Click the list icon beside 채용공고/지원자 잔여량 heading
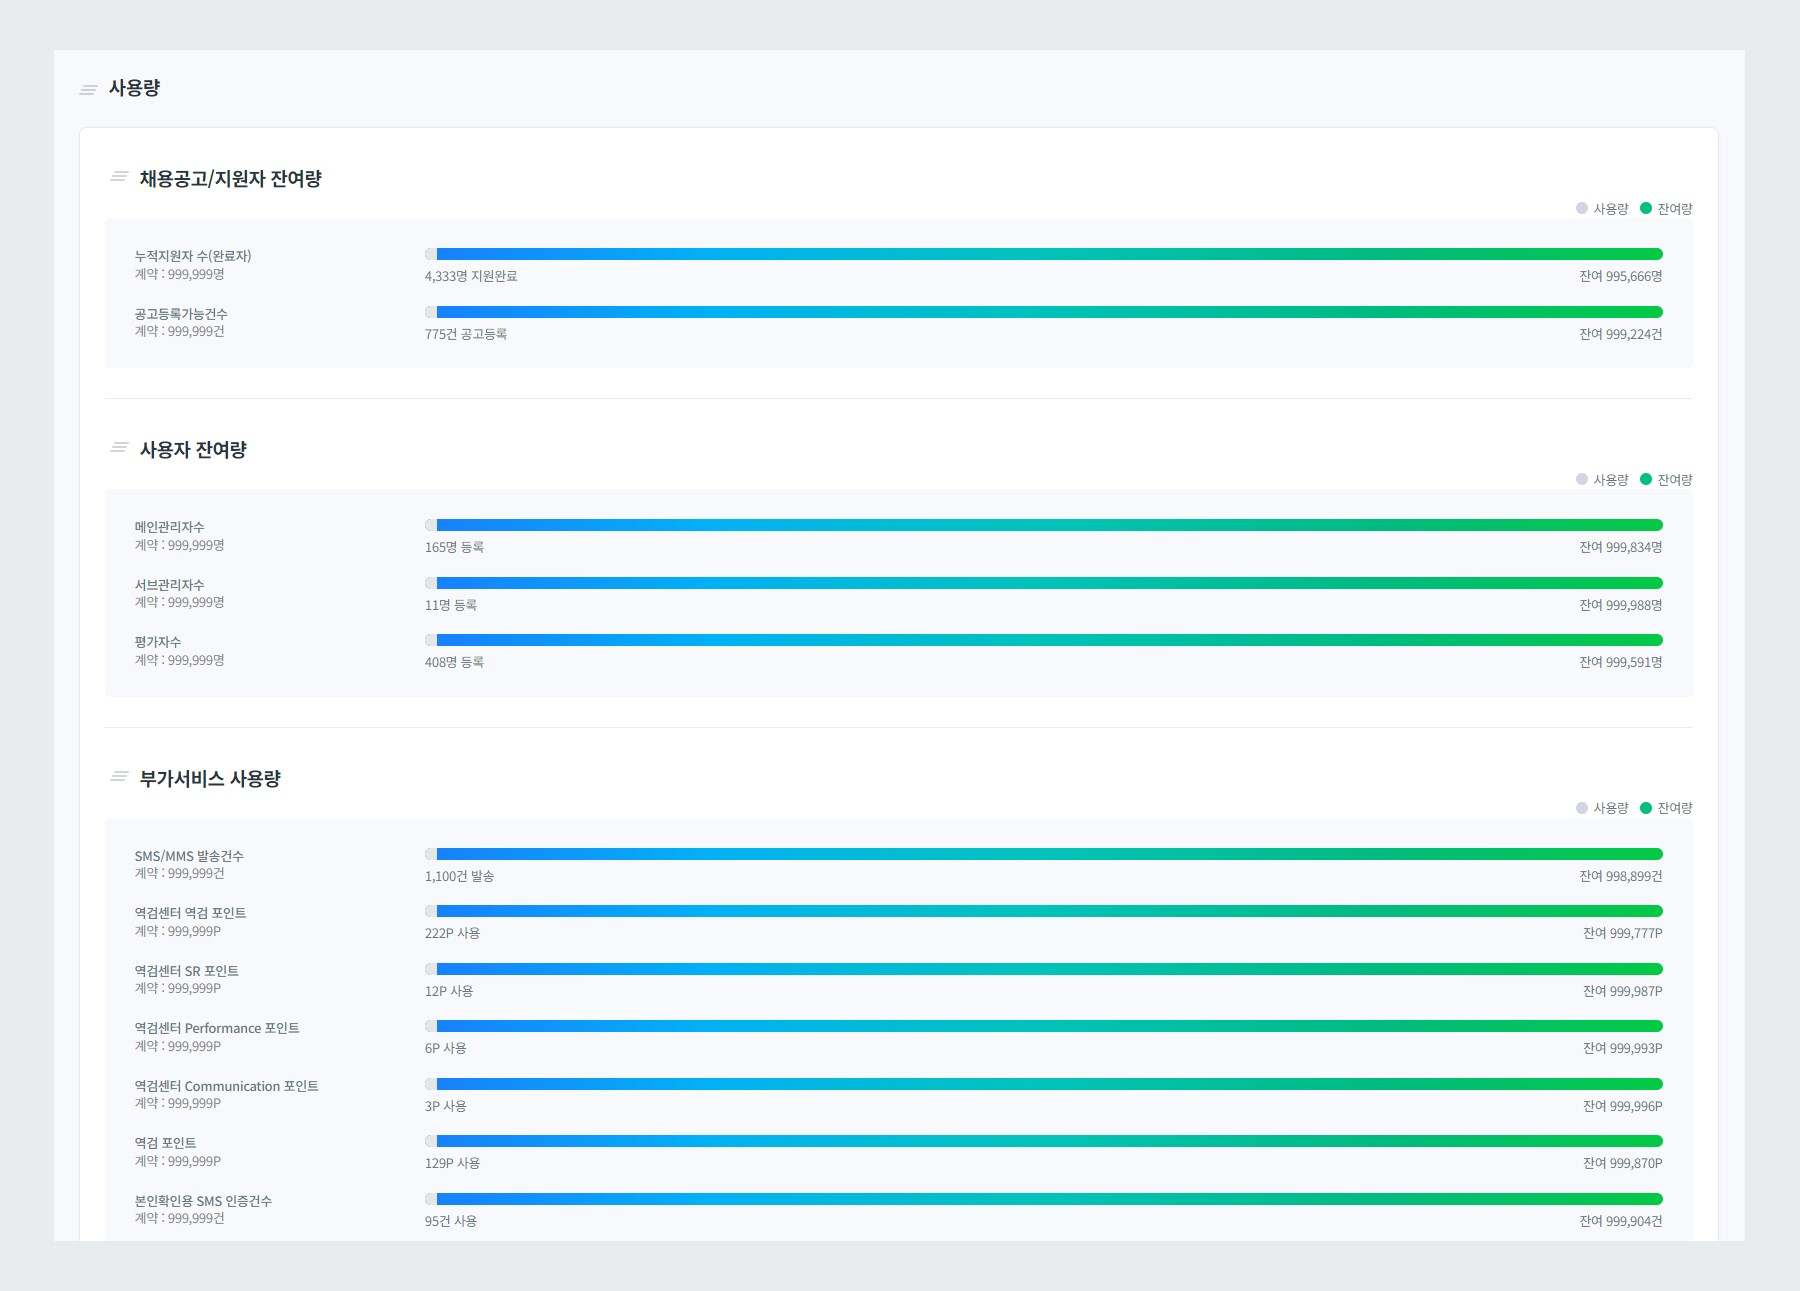The width and height of the screenshot is (1800, 1291). (x=119, y=177)
